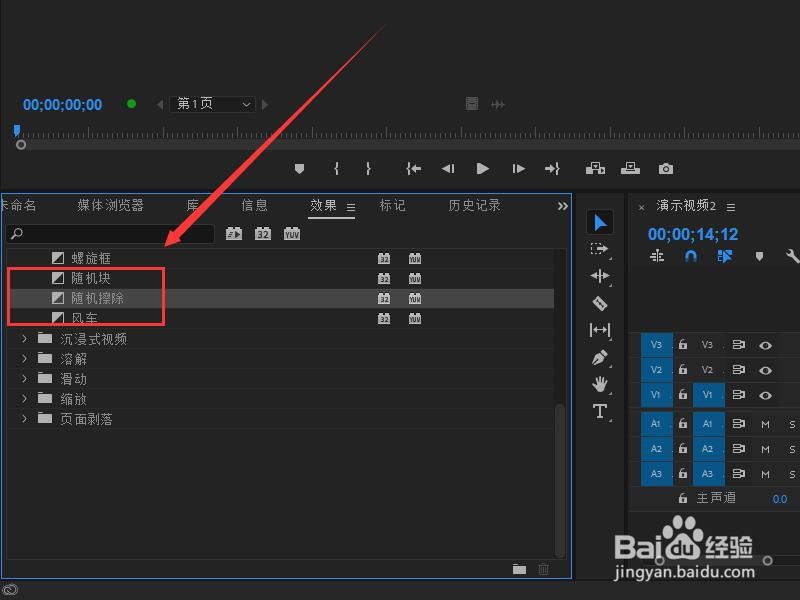Click the delete trash icon in Effects panel
The width and height of the screenshot is (800, 600).
click(543, 569)
